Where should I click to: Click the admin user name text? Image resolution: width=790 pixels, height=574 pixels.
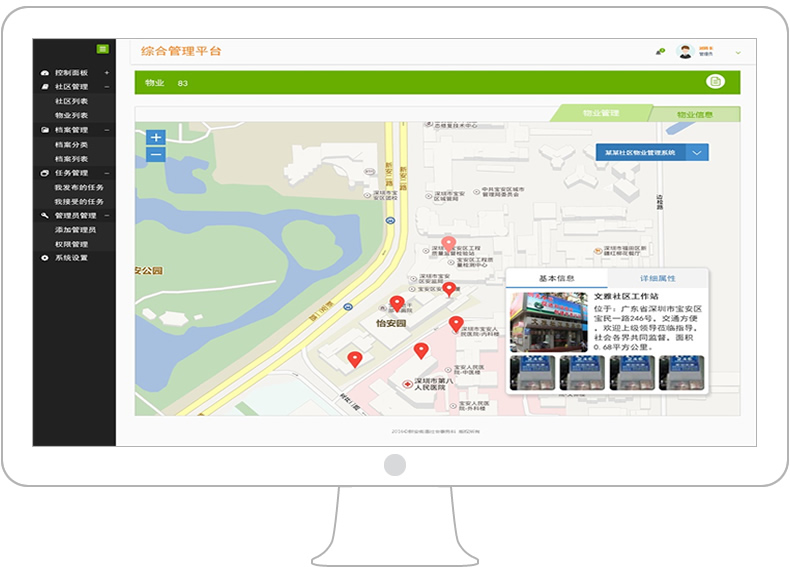pos(706,48)
